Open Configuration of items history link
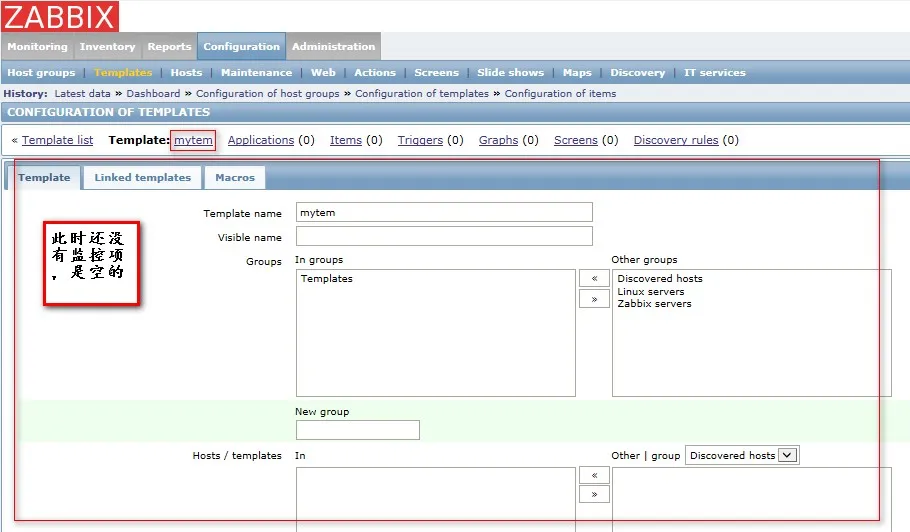This screenshot has height=532, width=910. pyautogui.click(x=560, y=93)
